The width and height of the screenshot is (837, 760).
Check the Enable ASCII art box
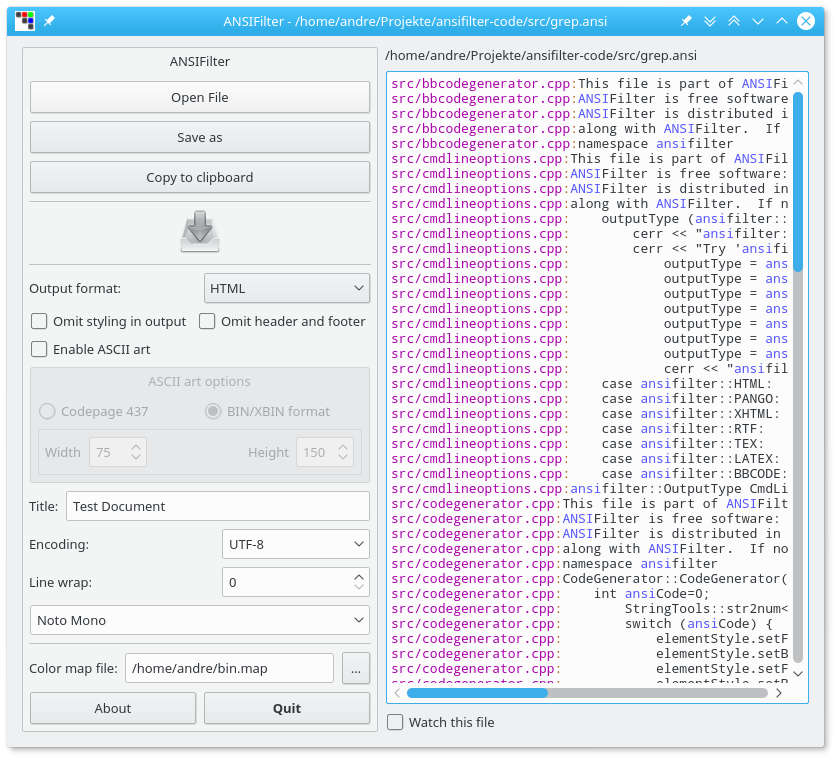[39, 349]
